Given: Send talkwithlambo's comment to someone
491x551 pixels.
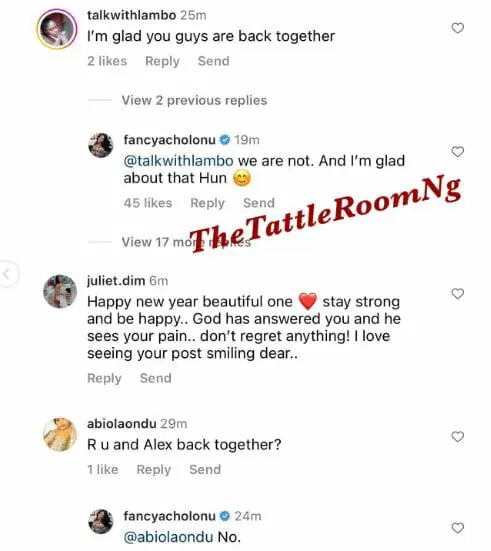Looking at the screenshot, I should click(213, 61).
